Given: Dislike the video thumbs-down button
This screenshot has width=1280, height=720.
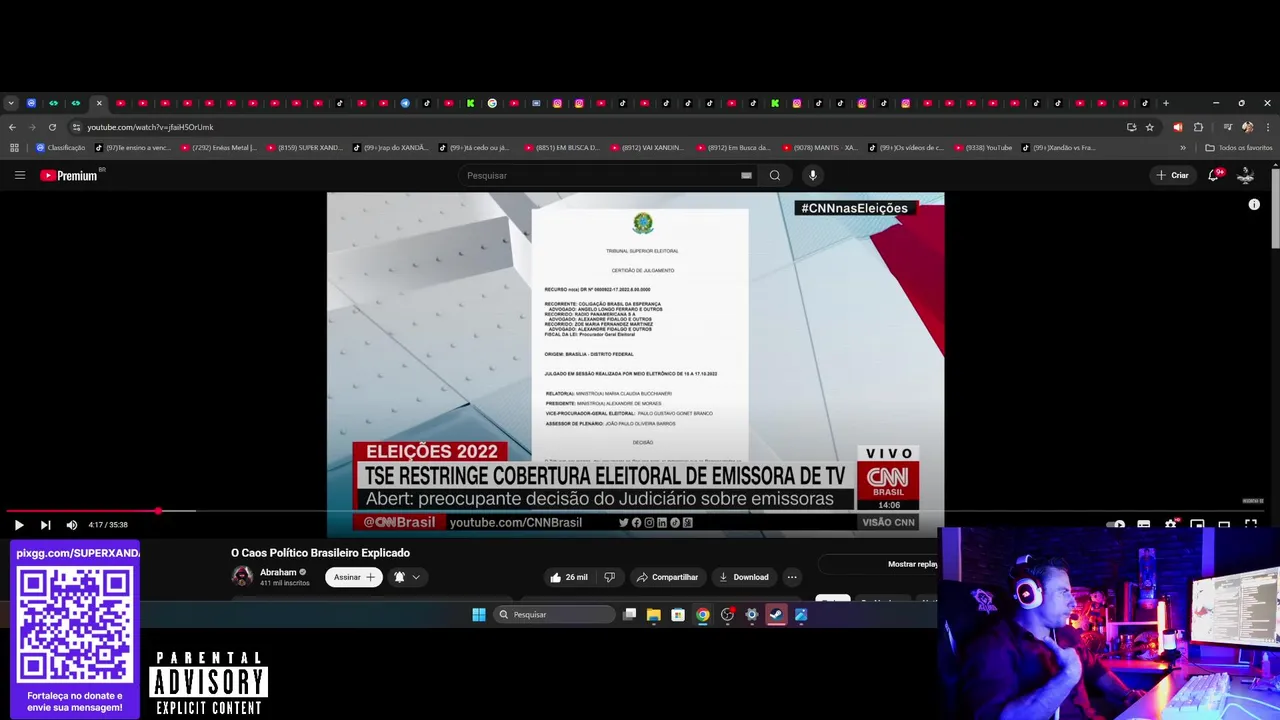Looking at the screenshot, I should click(x=610, y=577).
